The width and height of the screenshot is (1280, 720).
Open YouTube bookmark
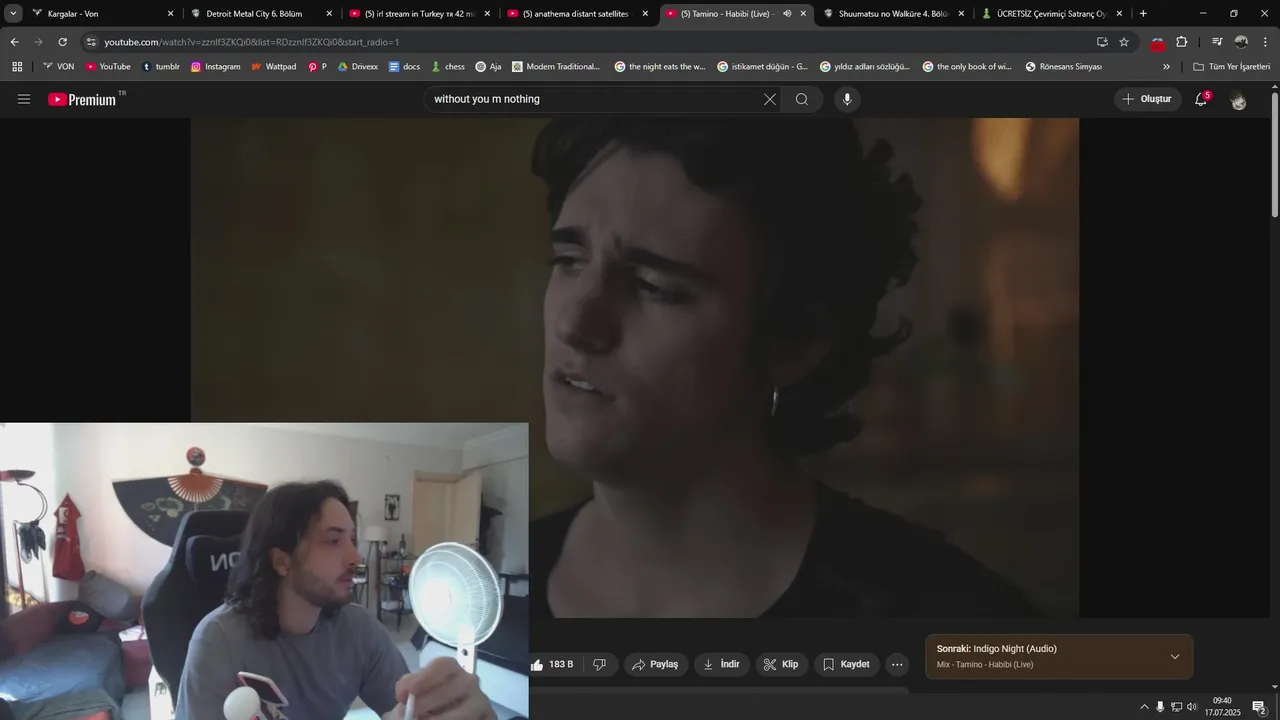(108, 66)
